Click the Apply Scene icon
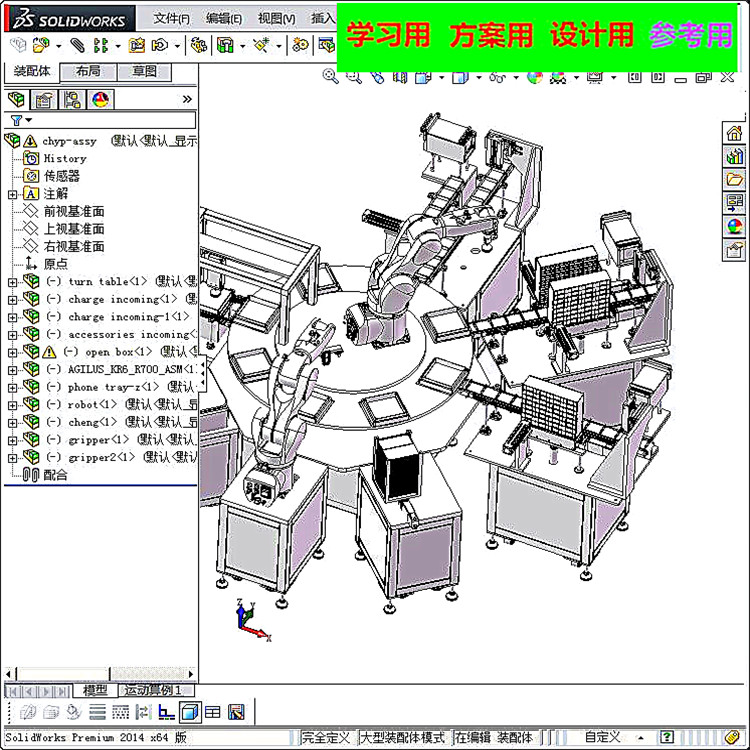Screen dimensions: 750x750 pos(558,77)
